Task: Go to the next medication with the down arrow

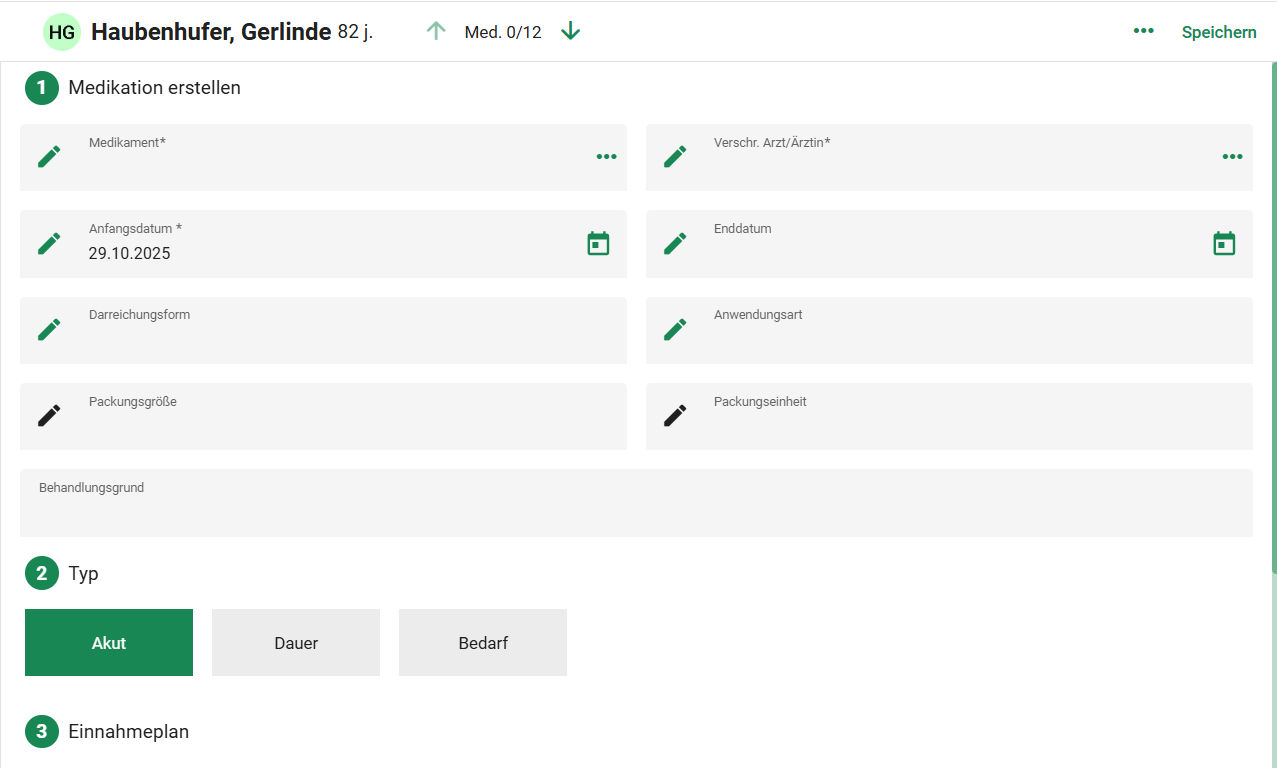Action: (571, 31)
